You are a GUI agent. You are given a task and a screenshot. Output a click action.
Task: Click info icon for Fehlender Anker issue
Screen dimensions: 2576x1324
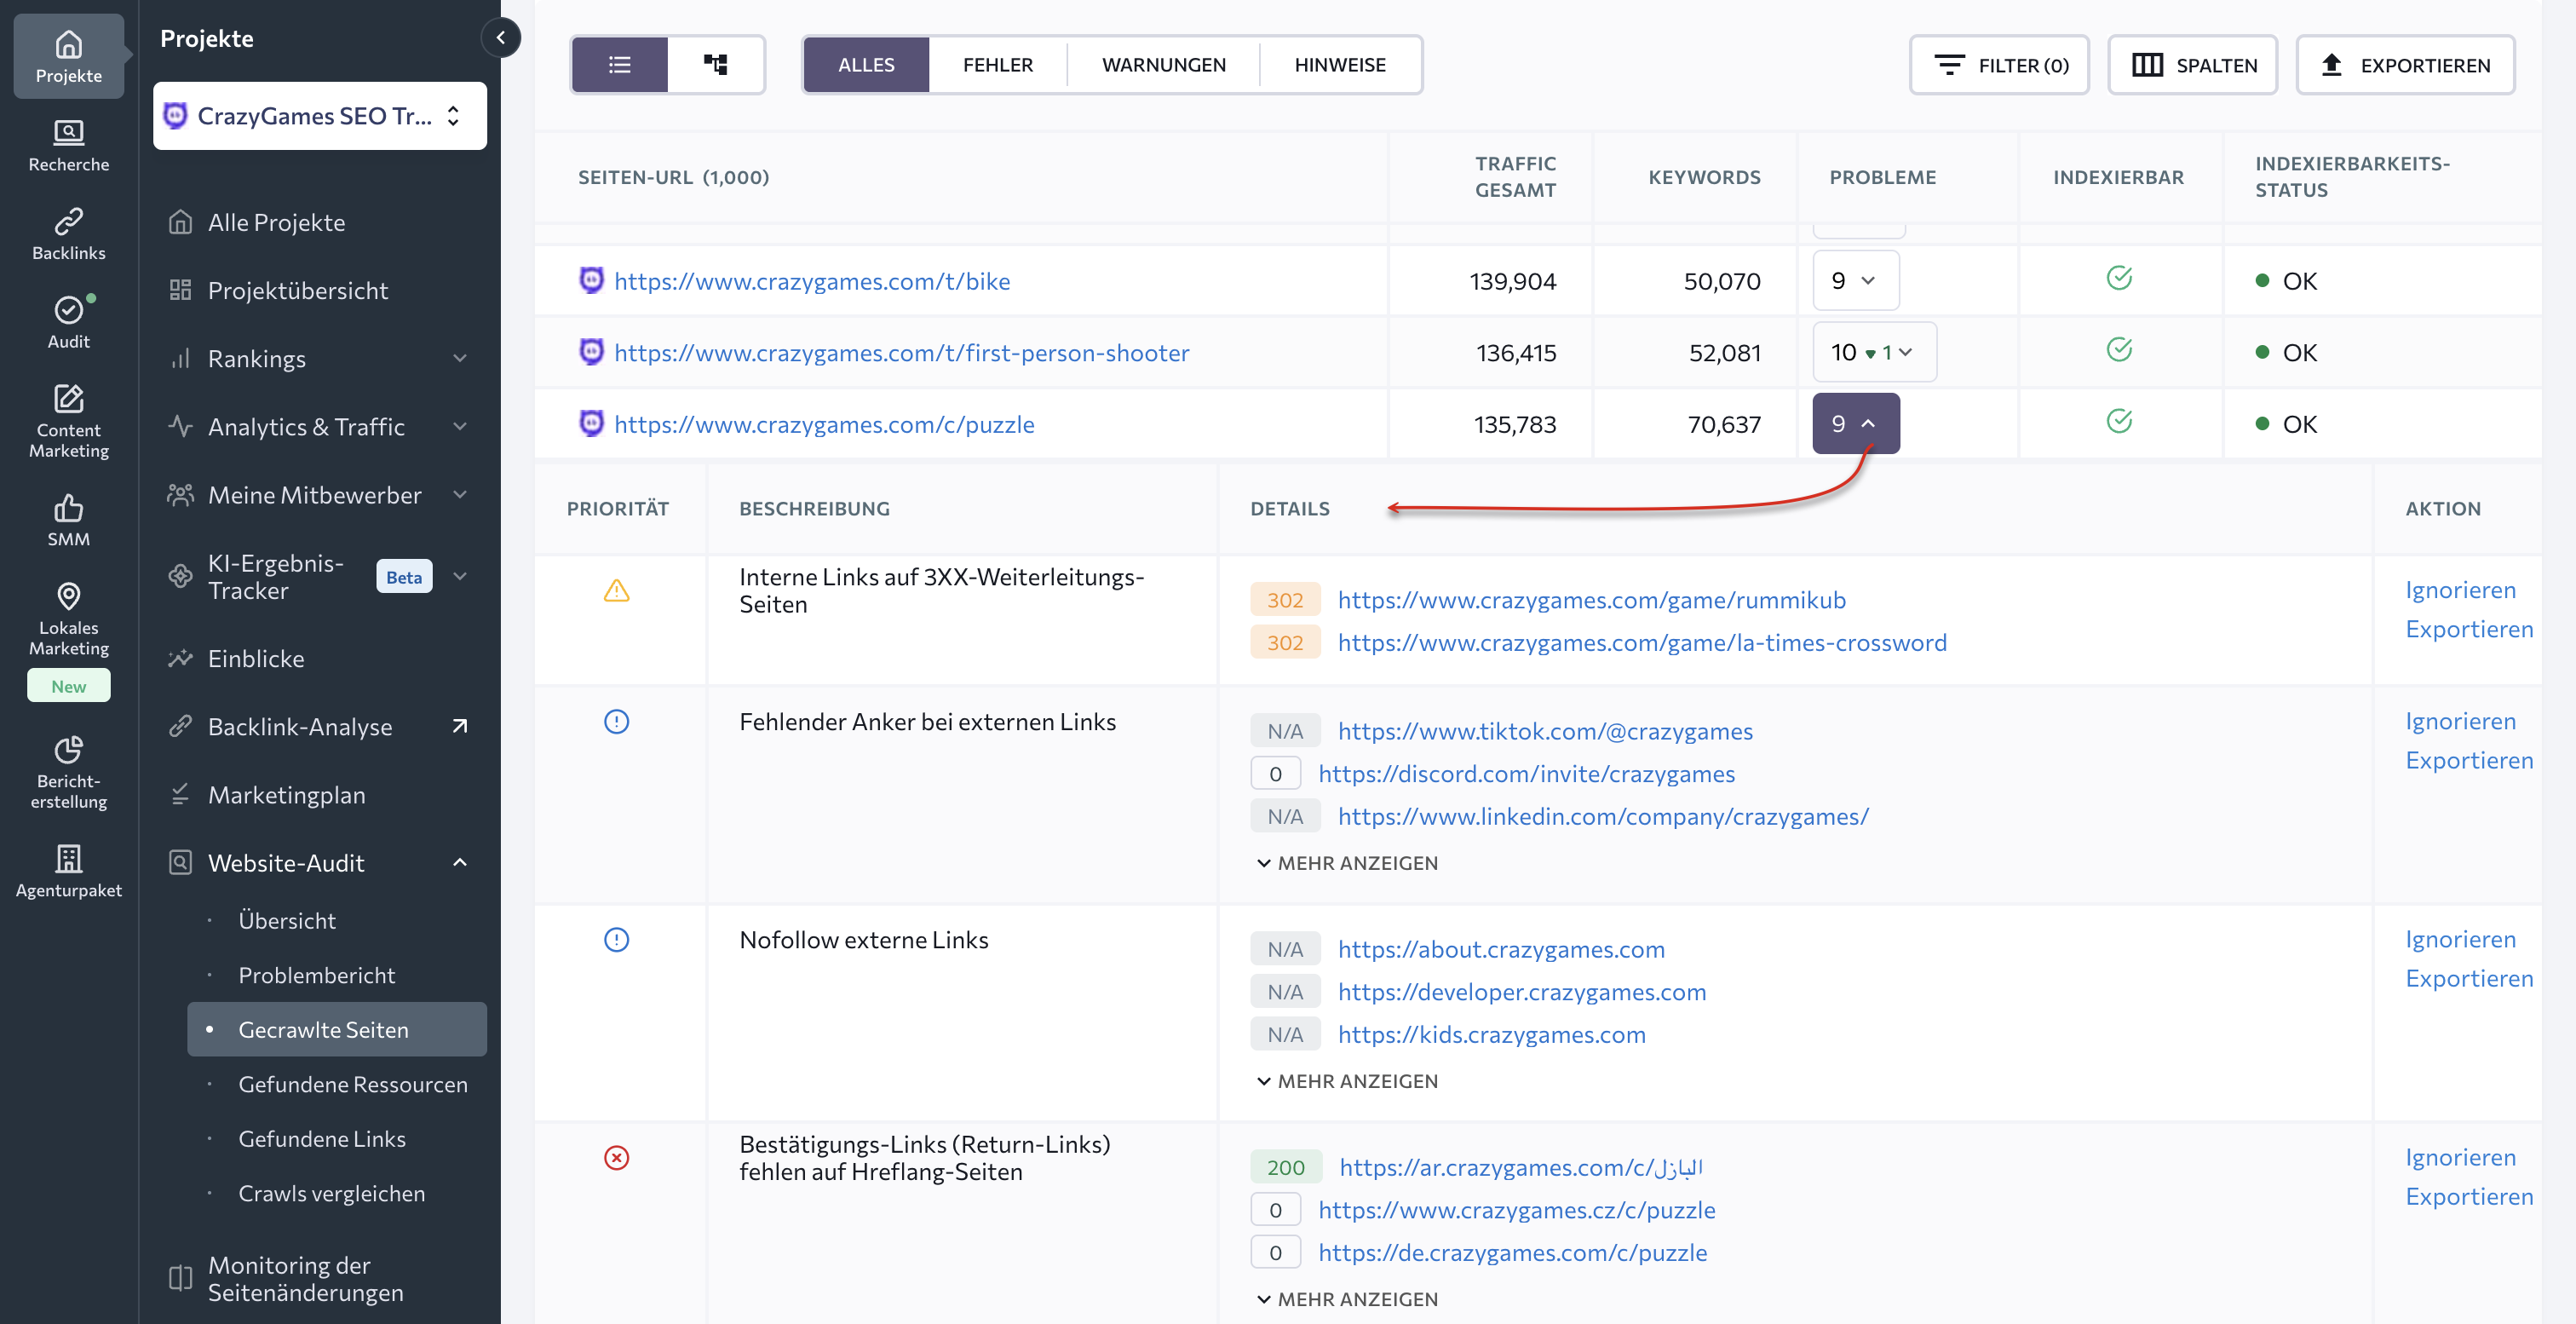point(617,721)
